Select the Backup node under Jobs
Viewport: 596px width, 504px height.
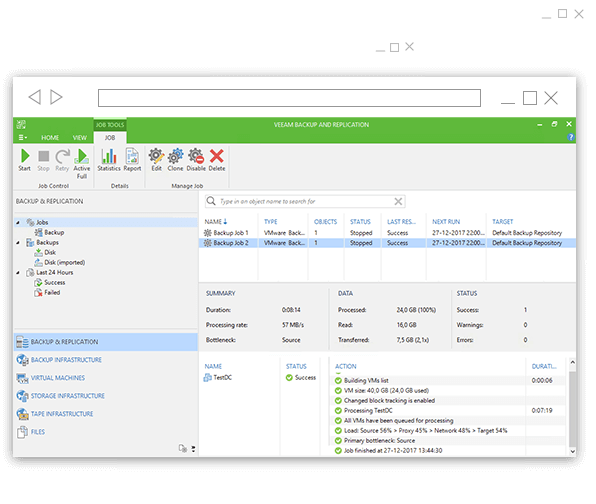click(x=49, y=232)
